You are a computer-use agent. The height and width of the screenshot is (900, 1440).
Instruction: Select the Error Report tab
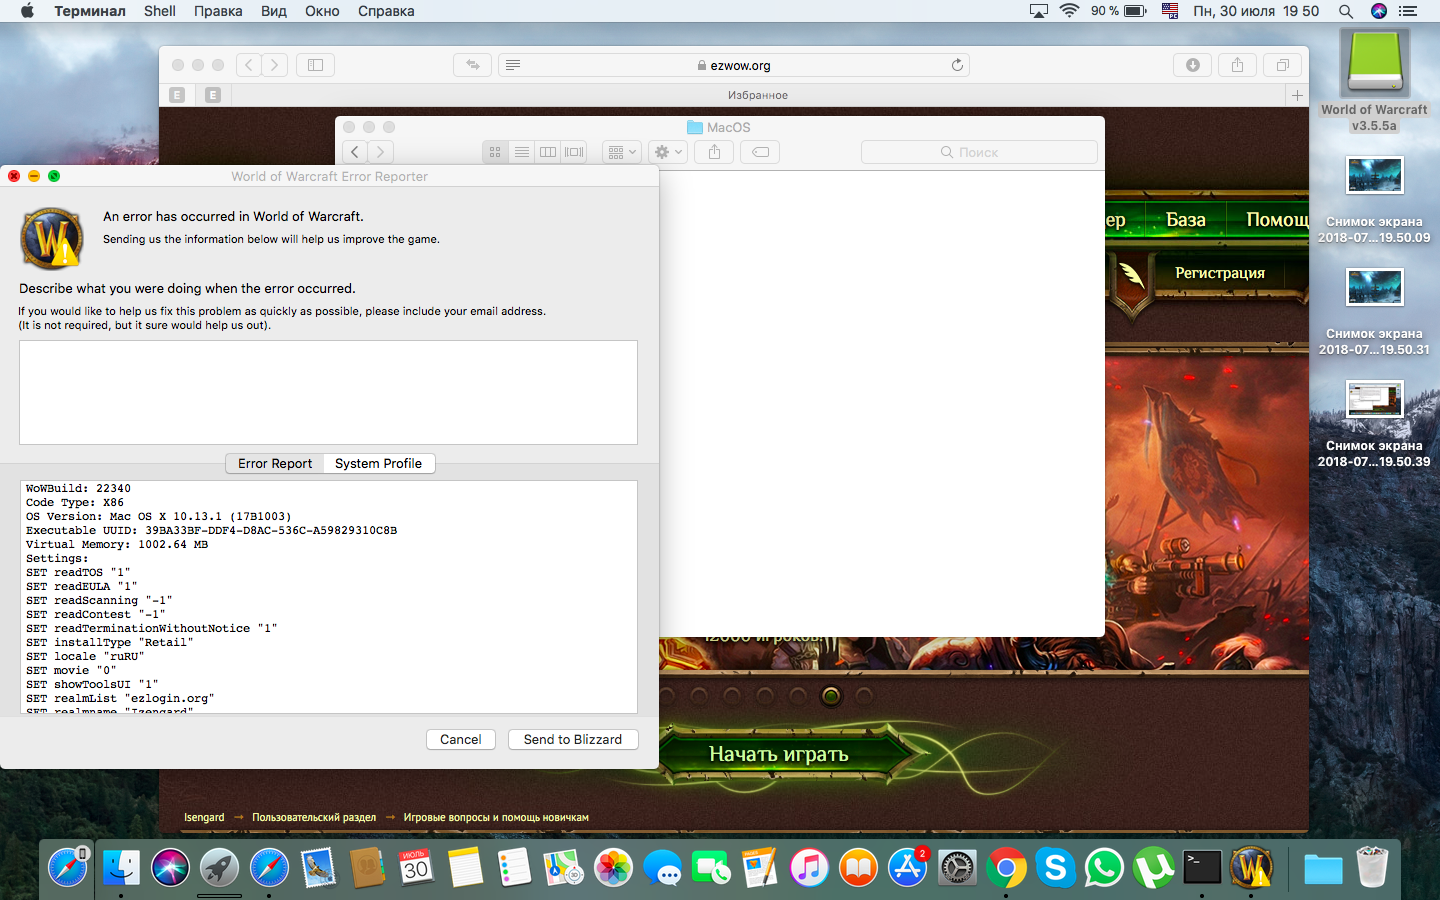coord(275,463)
